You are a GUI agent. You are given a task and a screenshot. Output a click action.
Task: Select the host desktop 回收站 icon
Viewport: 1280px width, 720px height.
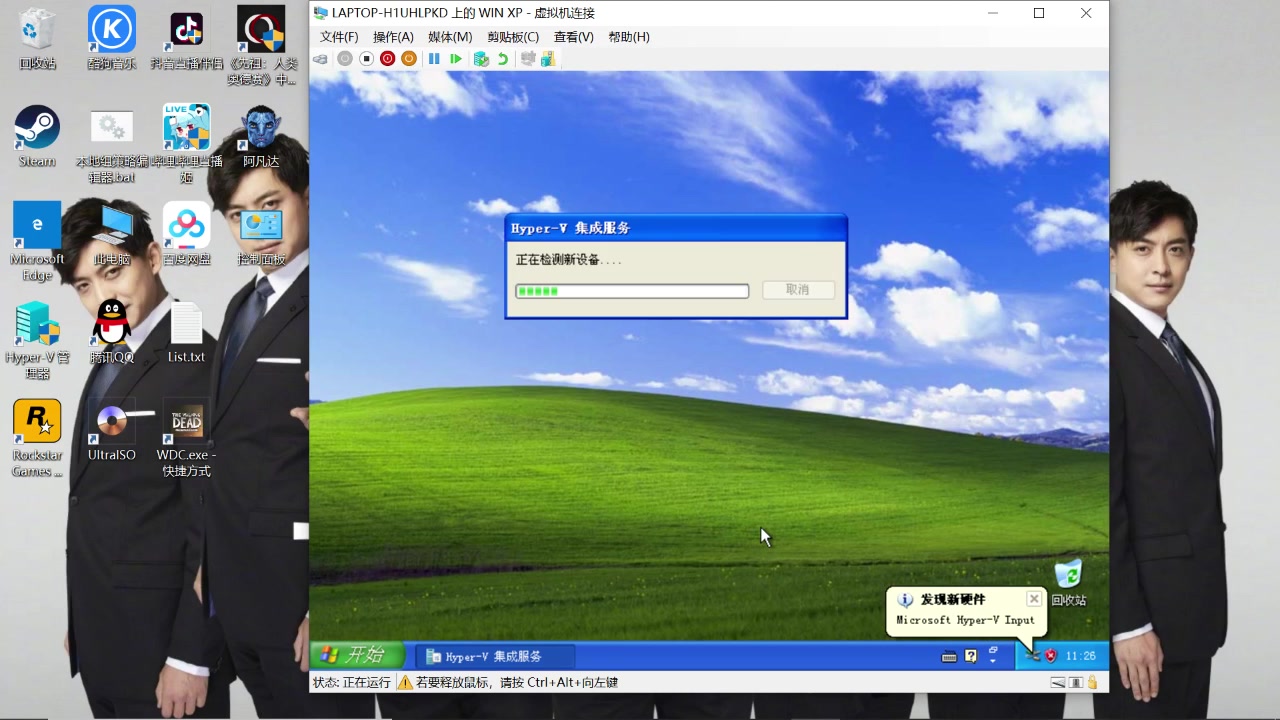pos(37,40)
